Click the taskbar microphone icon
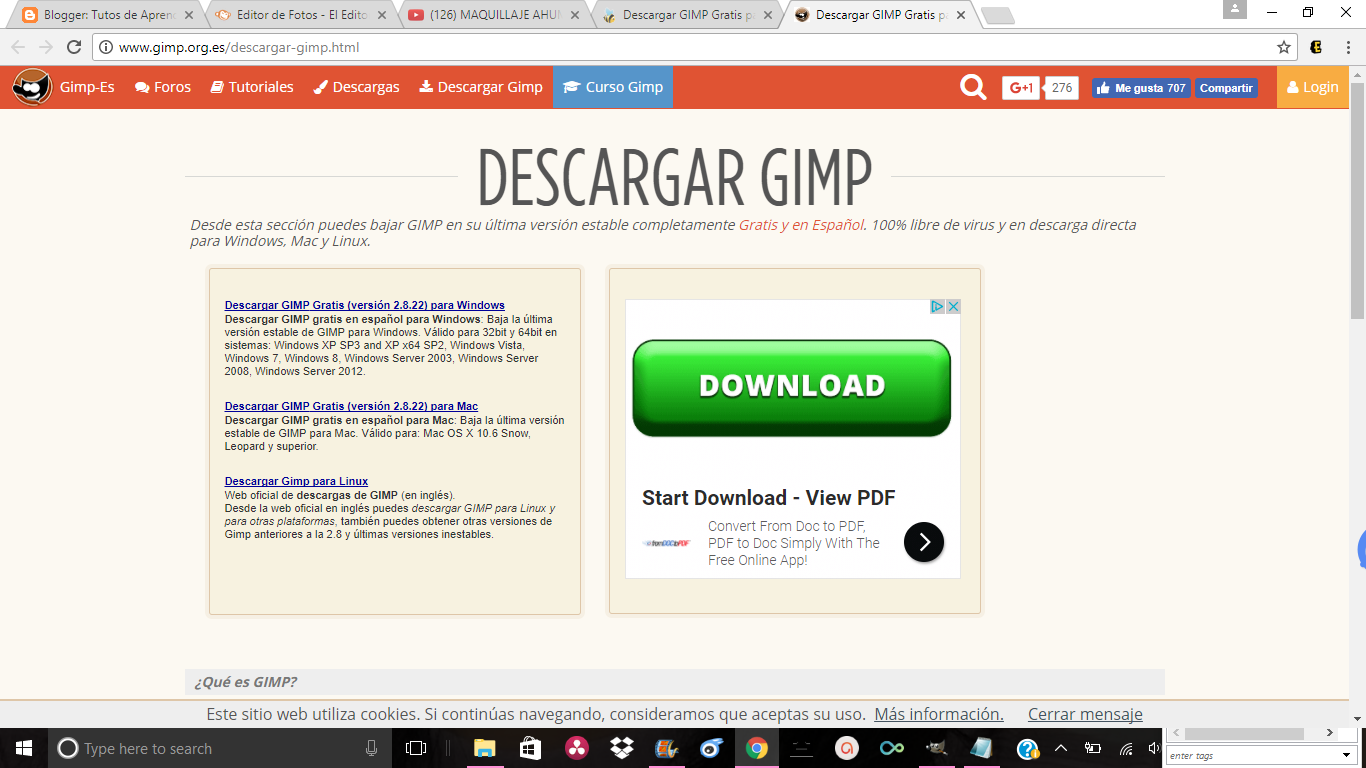This screenshot has height=768, width=1366. click(x=371, y=748)
